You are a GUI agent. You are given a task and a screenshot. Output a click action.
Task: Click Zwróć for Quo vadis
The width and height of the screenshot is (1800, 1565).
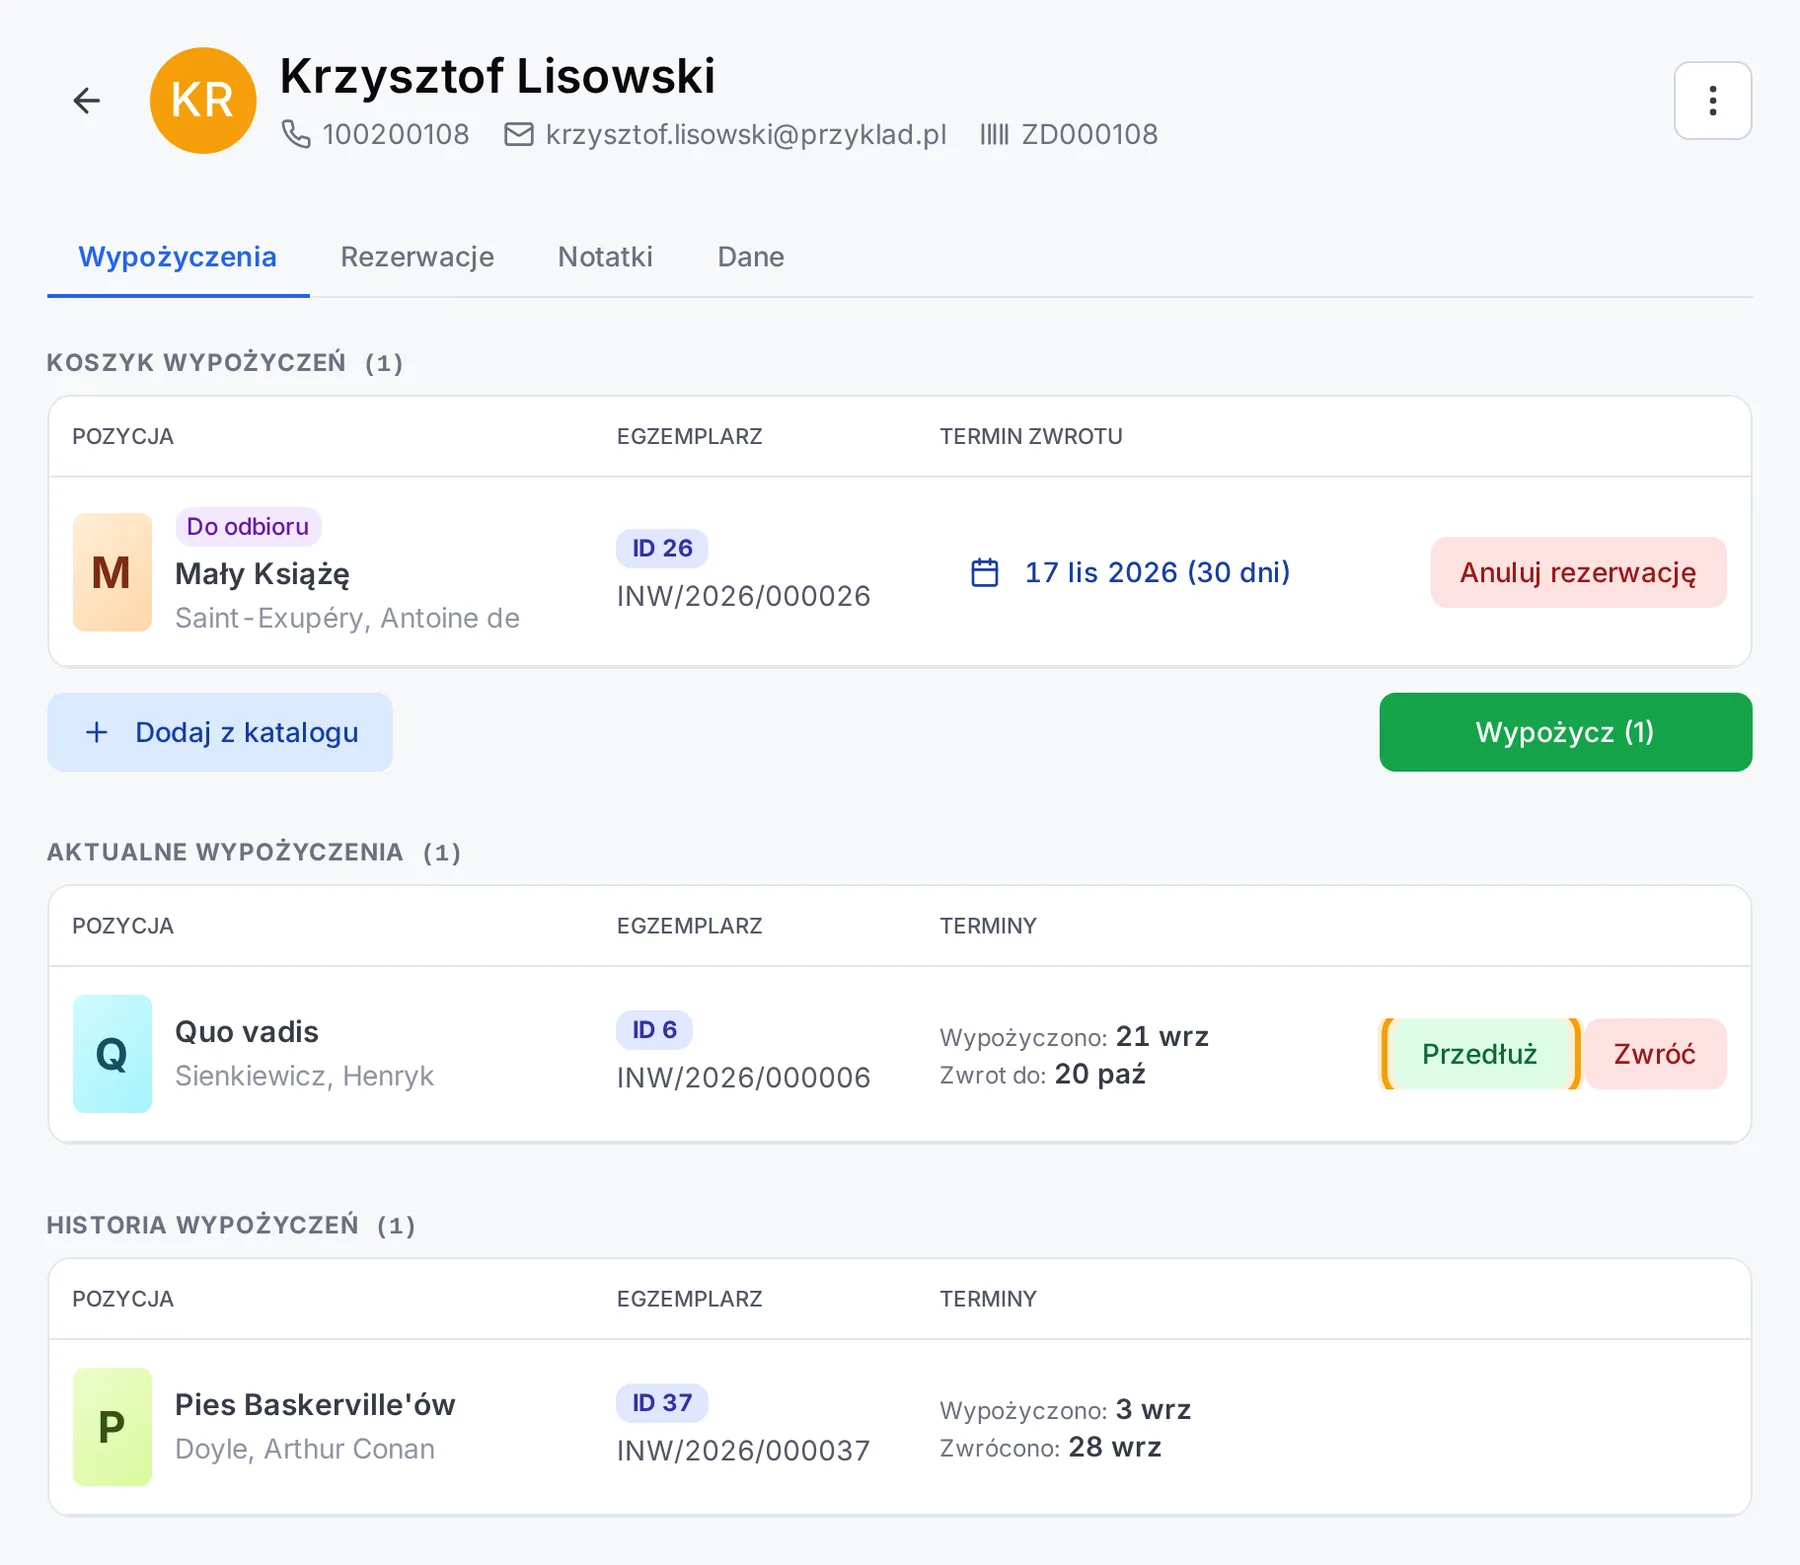click(x=1655, y=1053)
